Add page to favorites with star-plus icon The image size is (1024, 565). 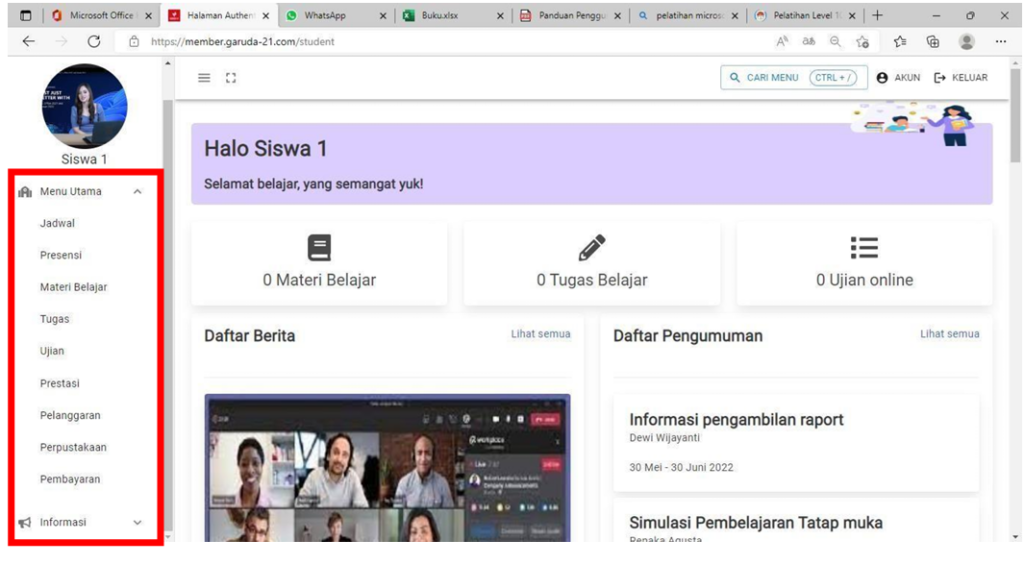coord(863,41)
